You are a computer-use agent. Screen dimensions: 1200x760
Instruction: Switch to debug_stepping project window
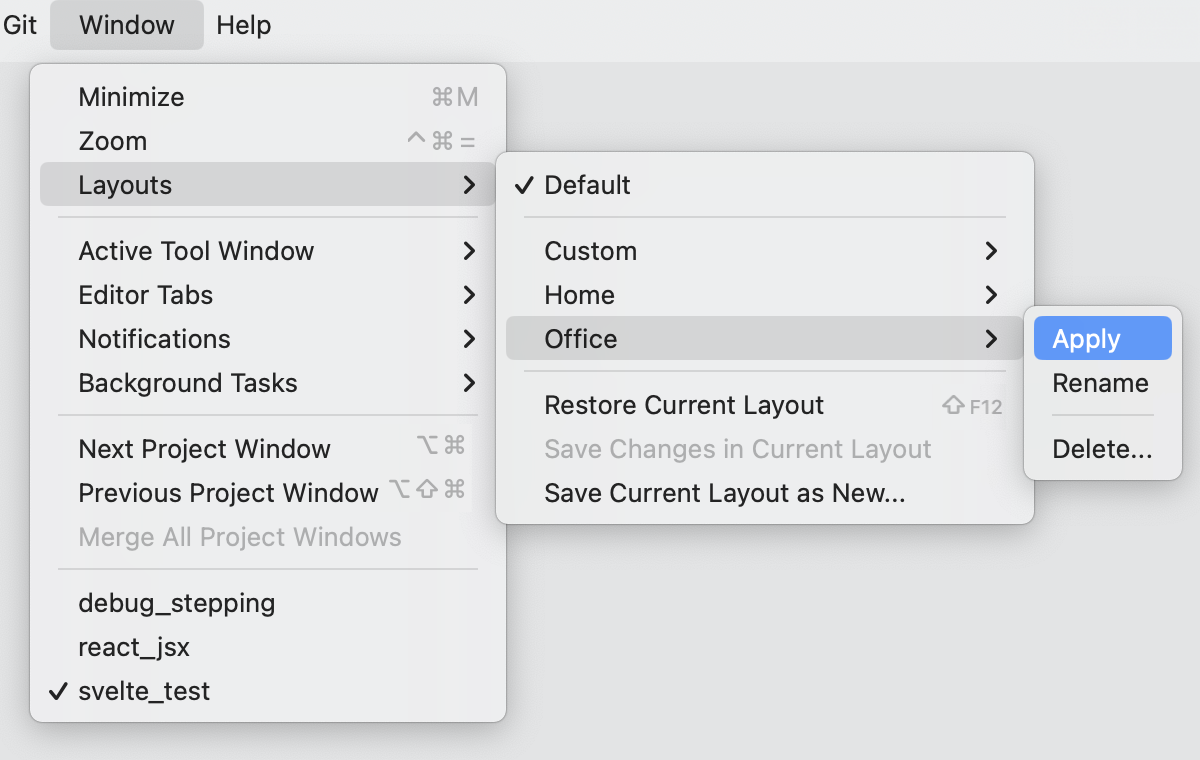[176, 603]
